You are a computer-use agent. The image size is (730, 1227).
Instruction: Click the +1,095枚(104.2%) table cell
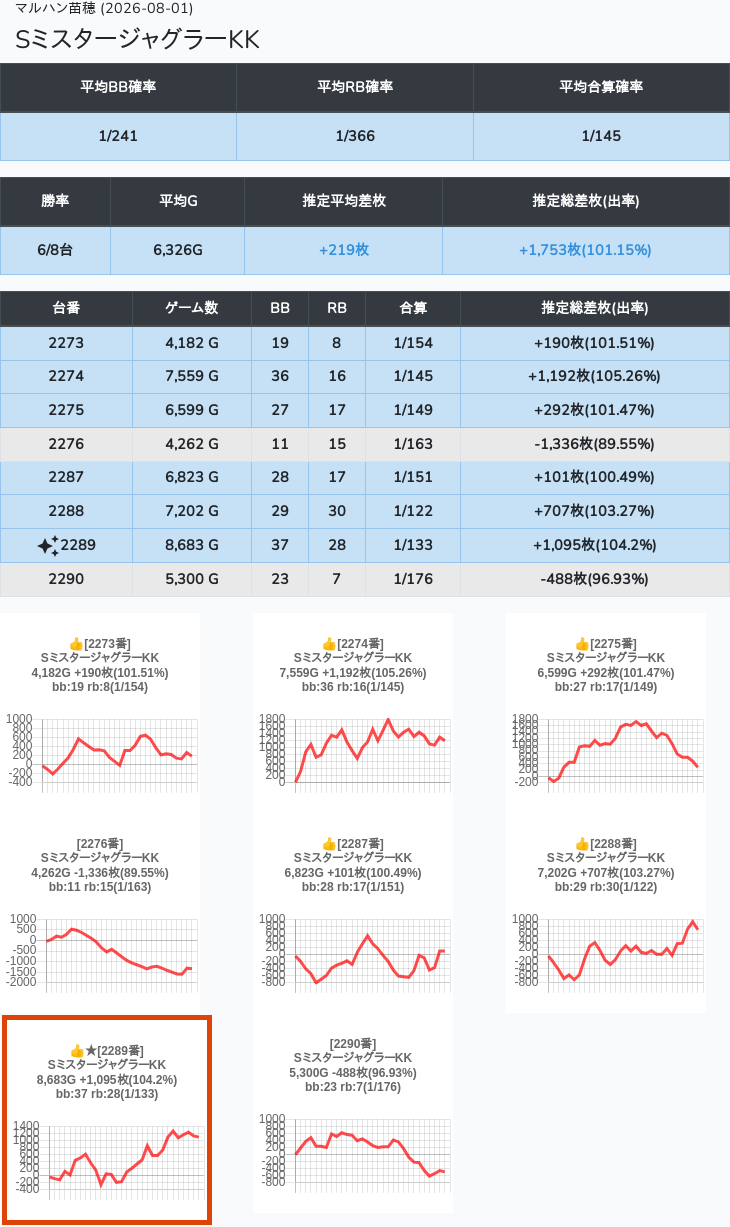click(595, 545)
